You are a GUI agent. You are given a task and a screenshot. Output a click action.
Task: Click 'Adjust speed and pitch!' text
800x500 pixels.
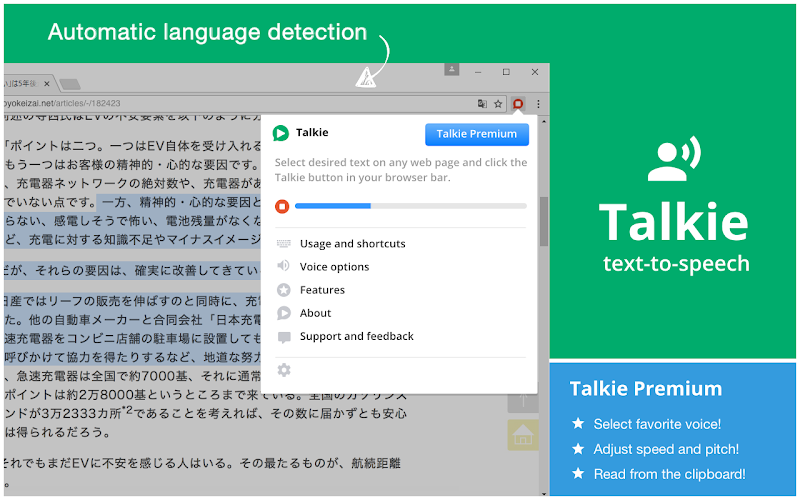pyautogui.click(x=666, y=449)
